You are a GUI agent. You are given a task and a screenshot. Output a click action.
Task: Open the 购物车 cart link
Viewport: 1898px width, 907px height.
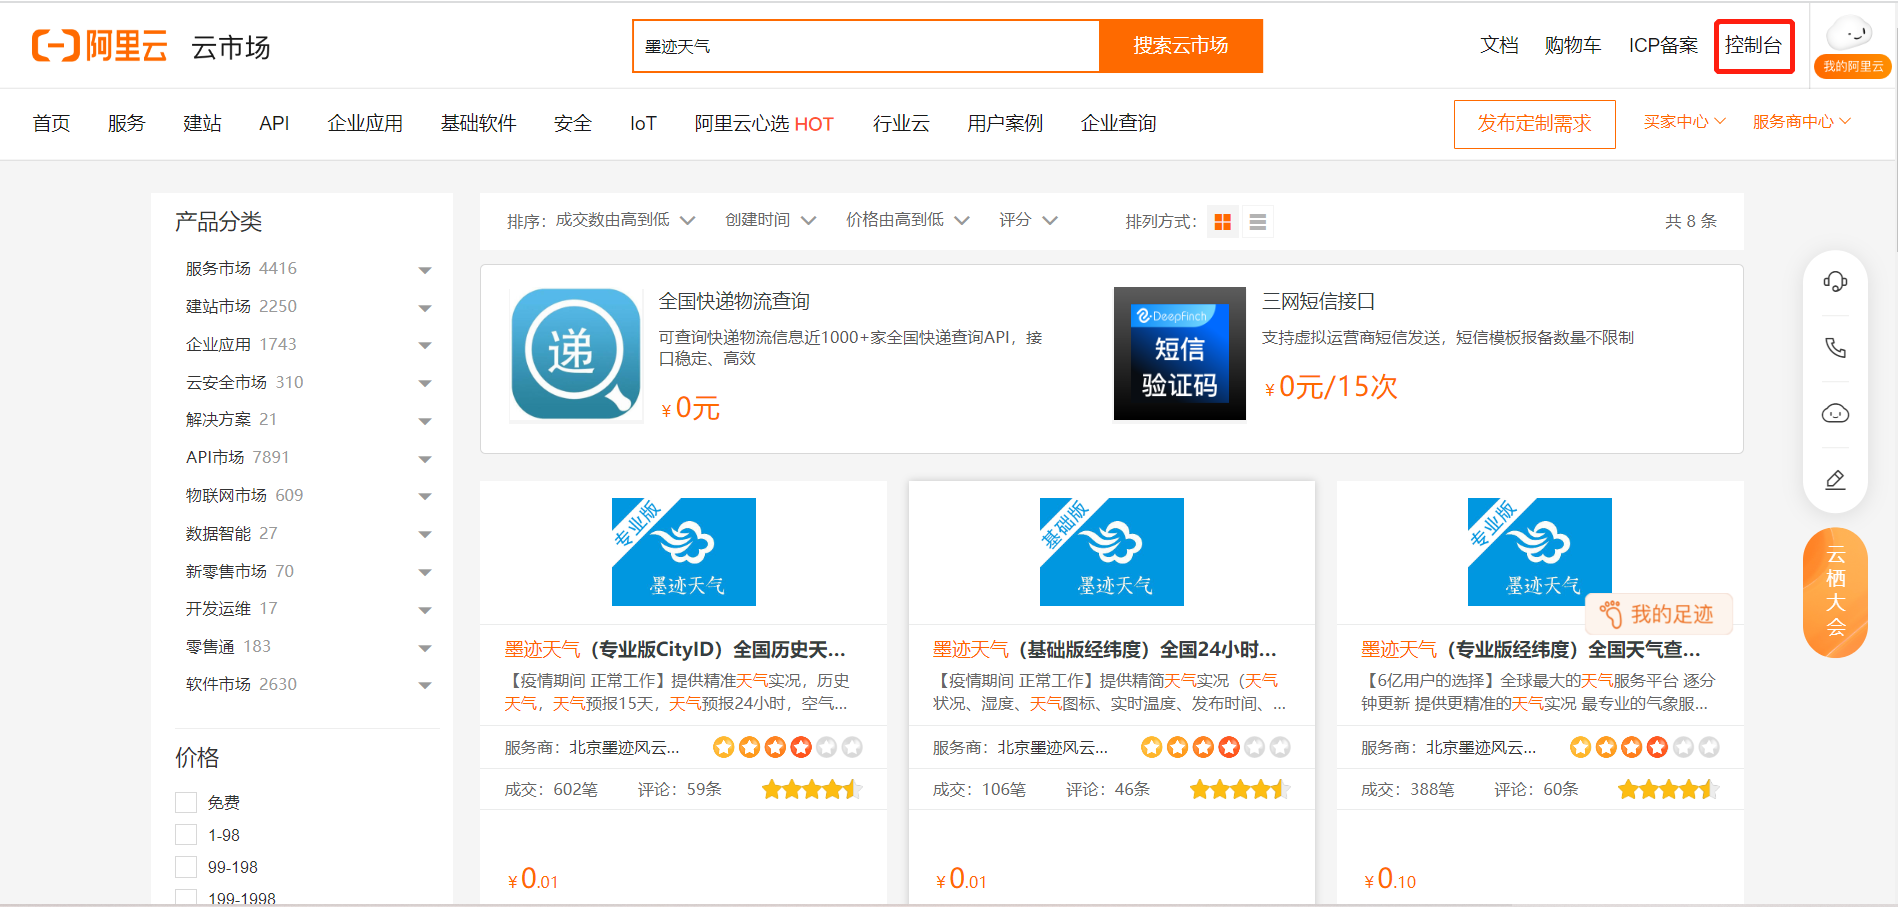click(x=1573, y=46)
